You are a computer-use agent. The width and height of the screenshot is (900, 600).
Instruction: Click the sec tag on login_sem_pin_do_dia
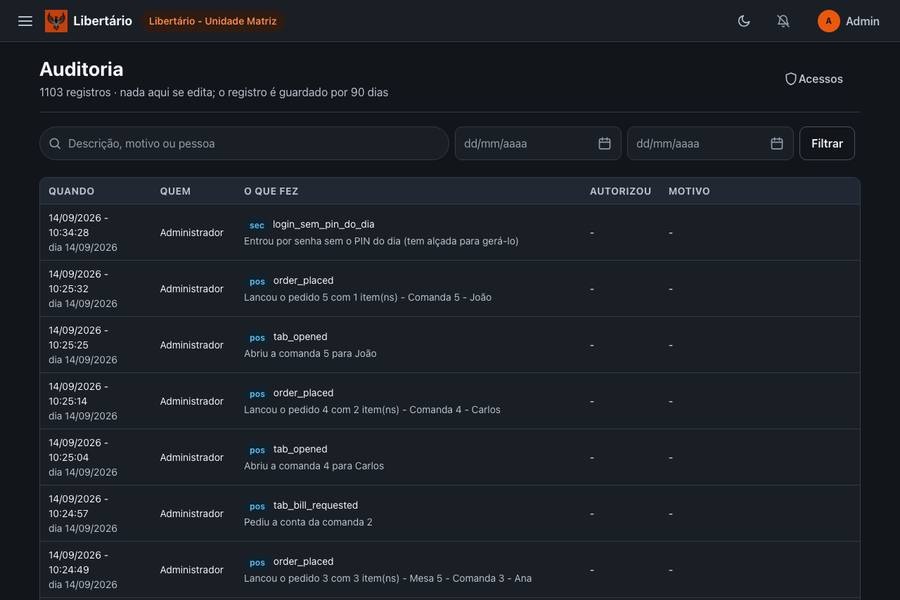257,225
